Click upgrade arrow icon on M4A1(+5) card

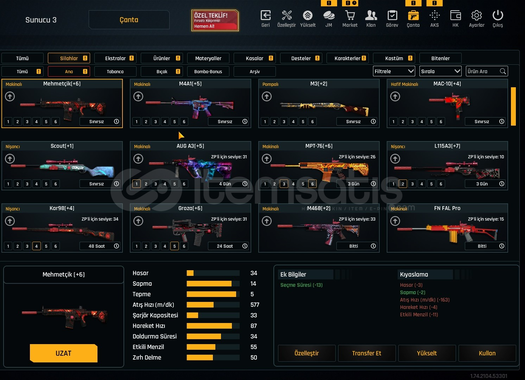(138, 96)
